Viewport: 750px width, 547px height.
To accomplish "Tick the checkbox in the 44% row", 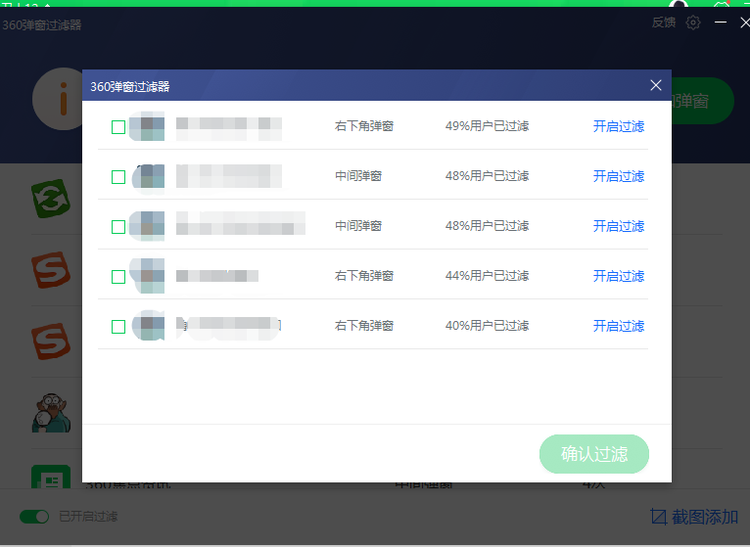I will click(x=118, y=276).
